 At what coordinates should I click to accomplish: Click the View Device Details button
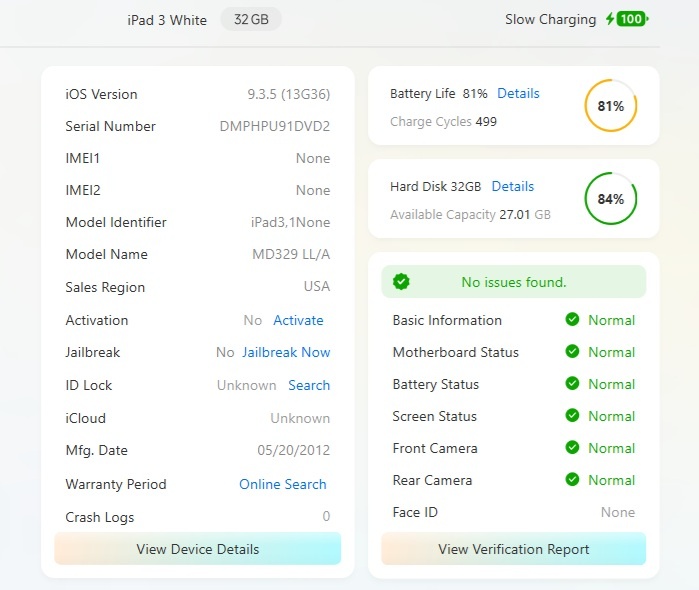(x=198, y=549)
